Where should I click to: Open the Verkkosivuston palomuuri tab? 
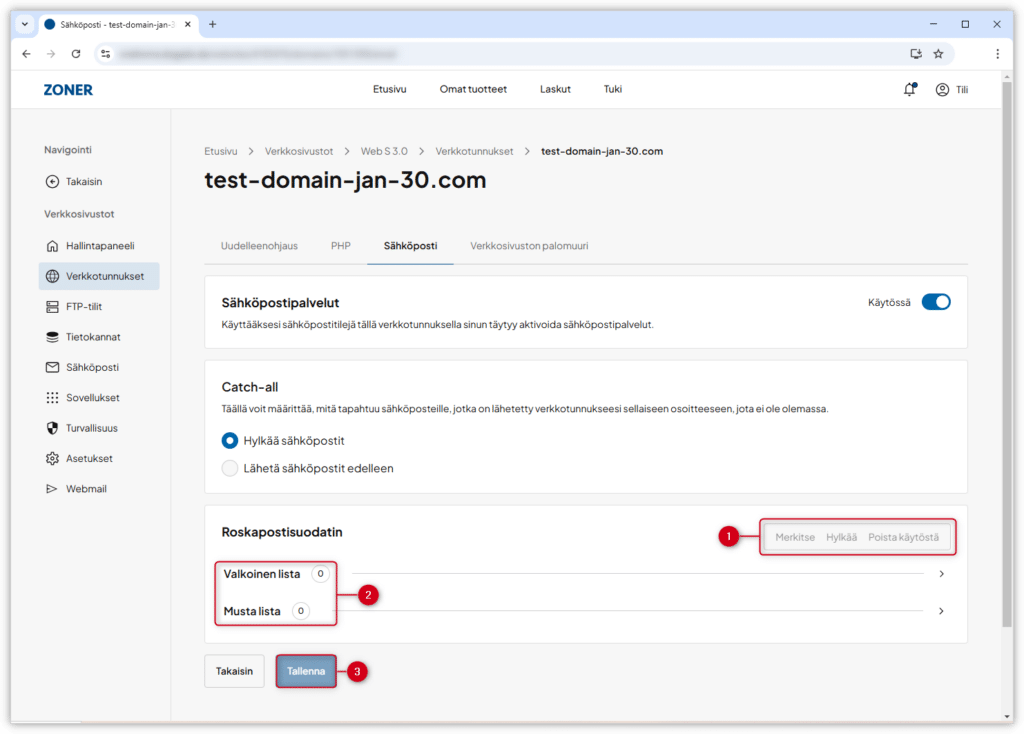click(529, 246)
